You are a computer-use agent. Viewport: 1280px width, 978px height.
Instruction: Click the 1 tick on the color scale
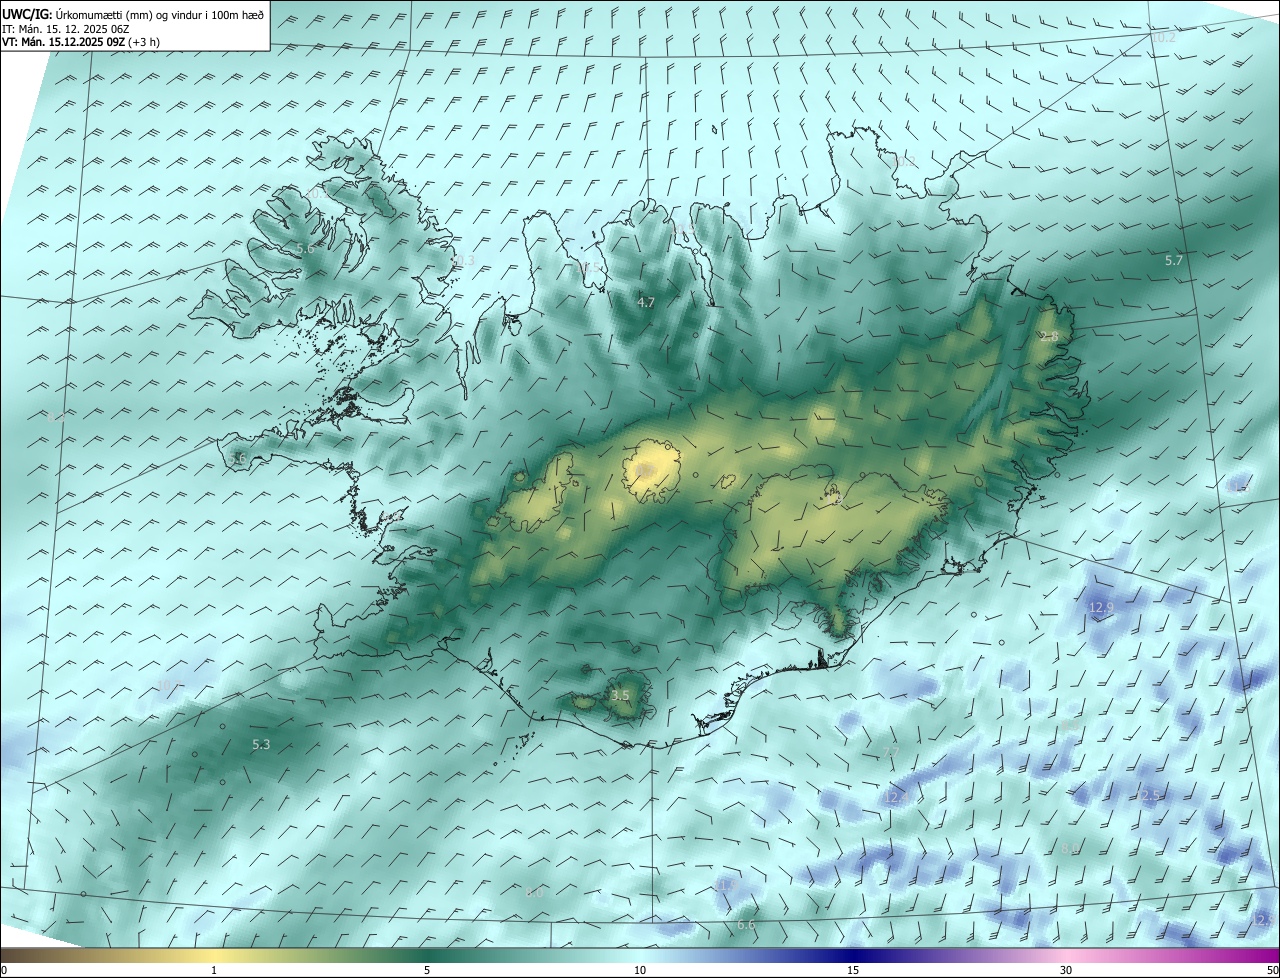(214, 971)
